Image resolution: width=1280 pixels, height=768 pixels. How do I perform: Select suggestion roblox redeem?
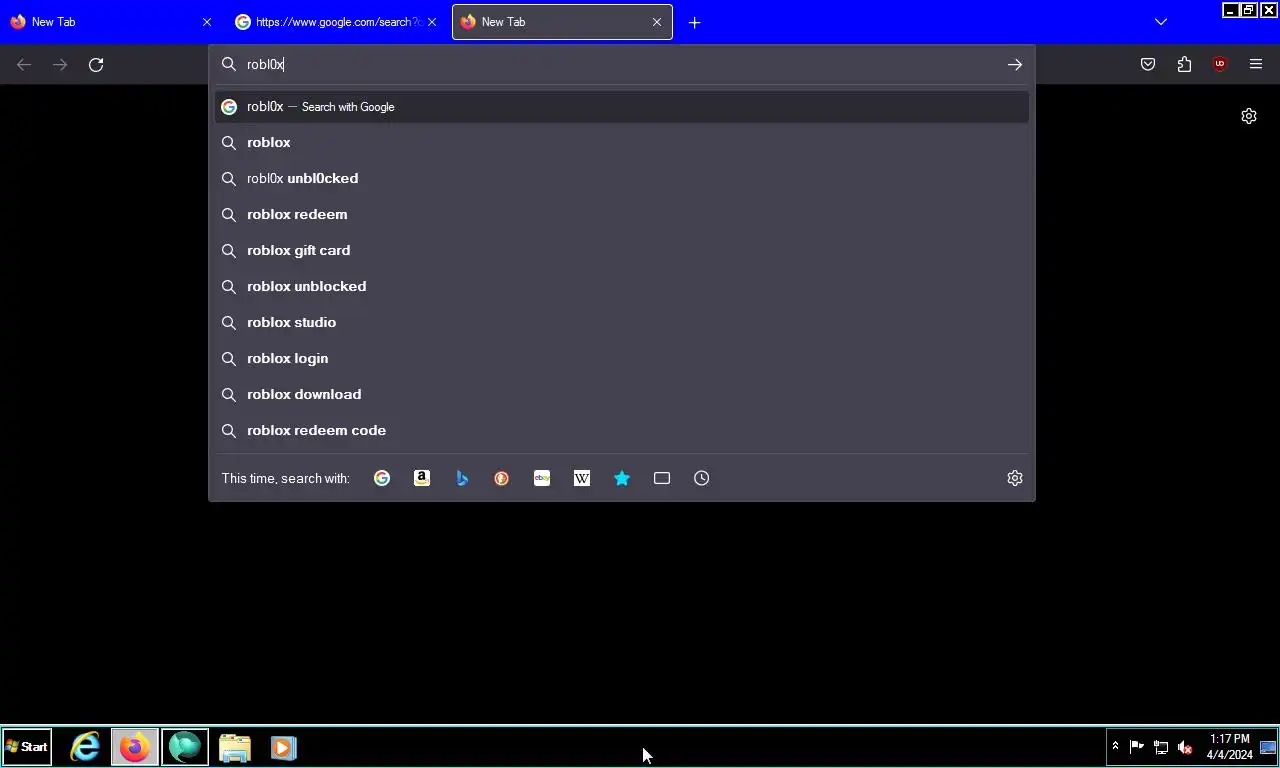tap(622, 214)
